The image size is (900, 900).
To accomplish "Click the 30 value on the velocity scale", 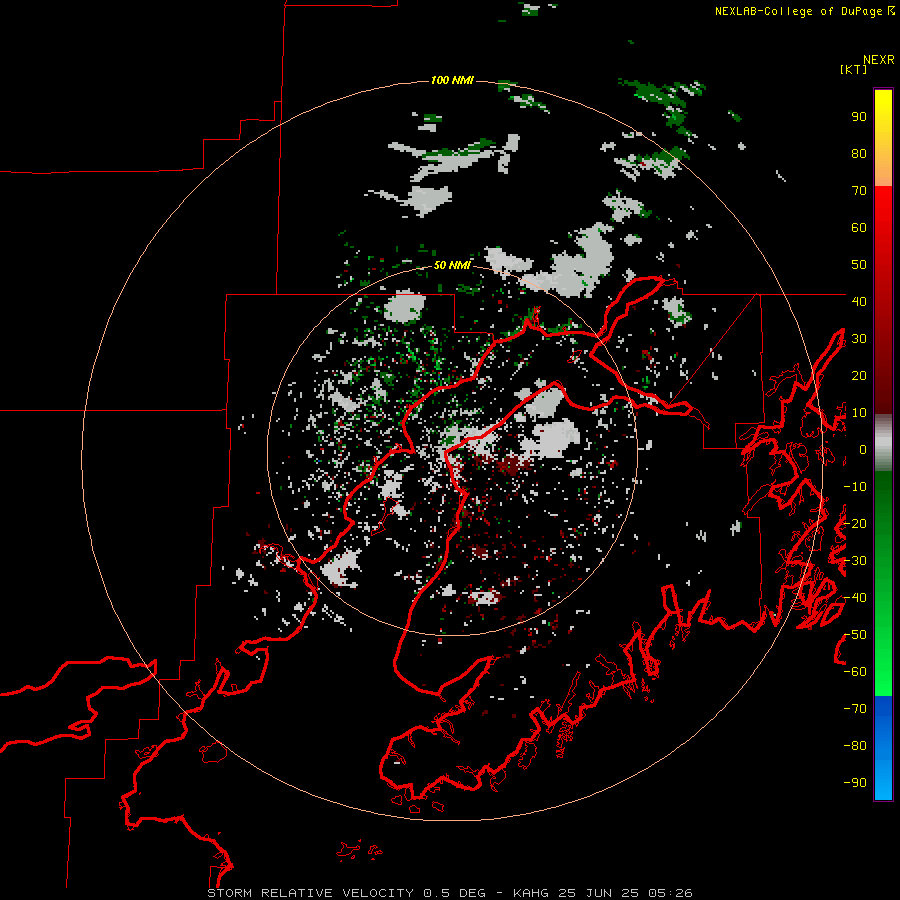I will [x=859, y=339].
